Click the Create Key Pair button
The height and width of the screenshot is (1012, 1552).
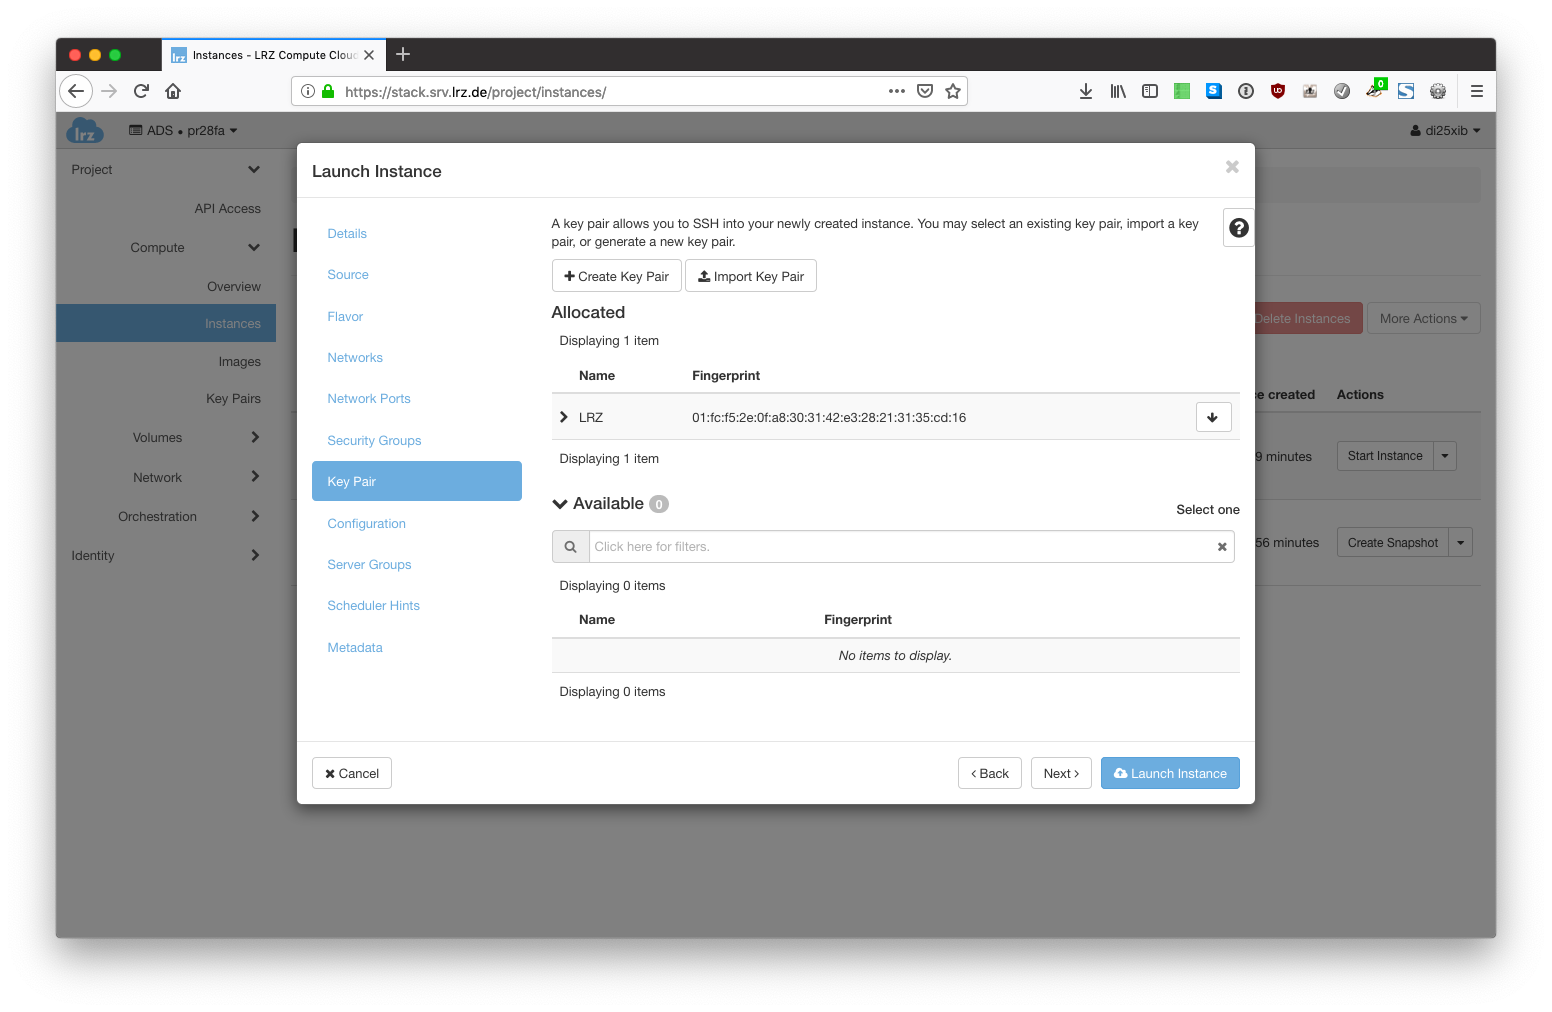(x=616, y=276)
